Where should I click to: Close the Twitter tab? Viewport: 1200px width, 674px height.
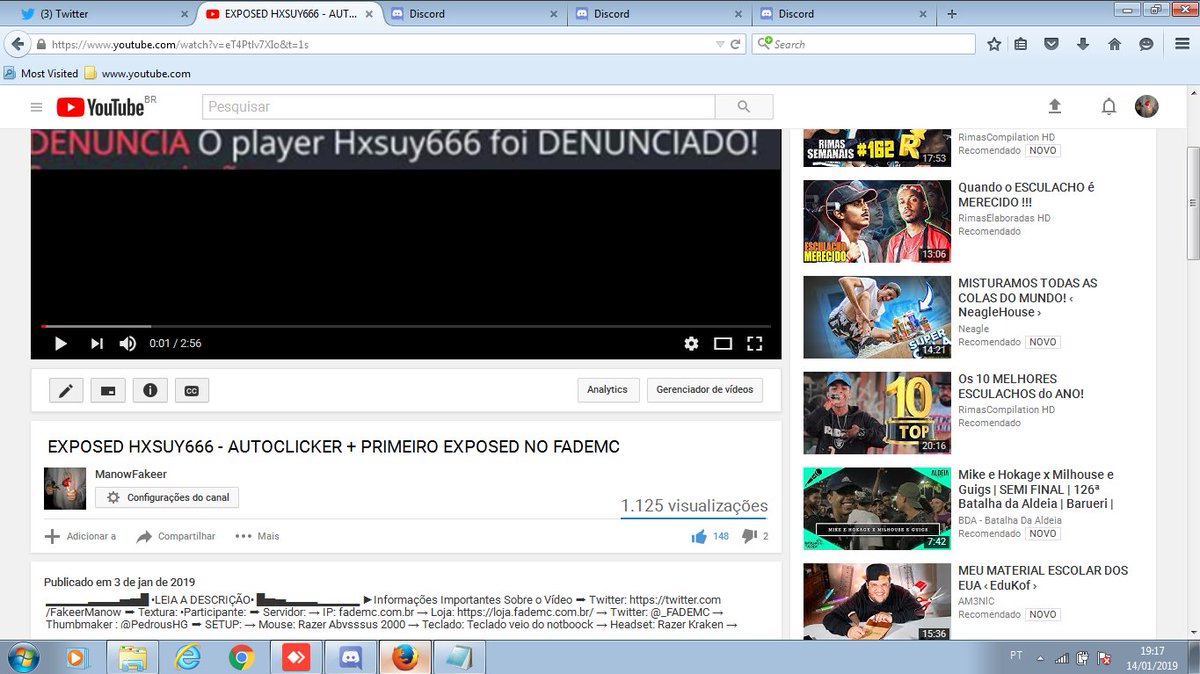(182, 14)
